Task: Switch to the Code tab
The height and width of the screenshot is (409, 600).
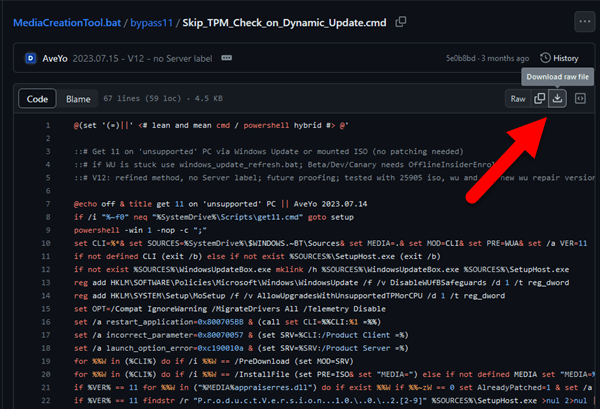Action: pyautogui.click(x=37, y=99)
